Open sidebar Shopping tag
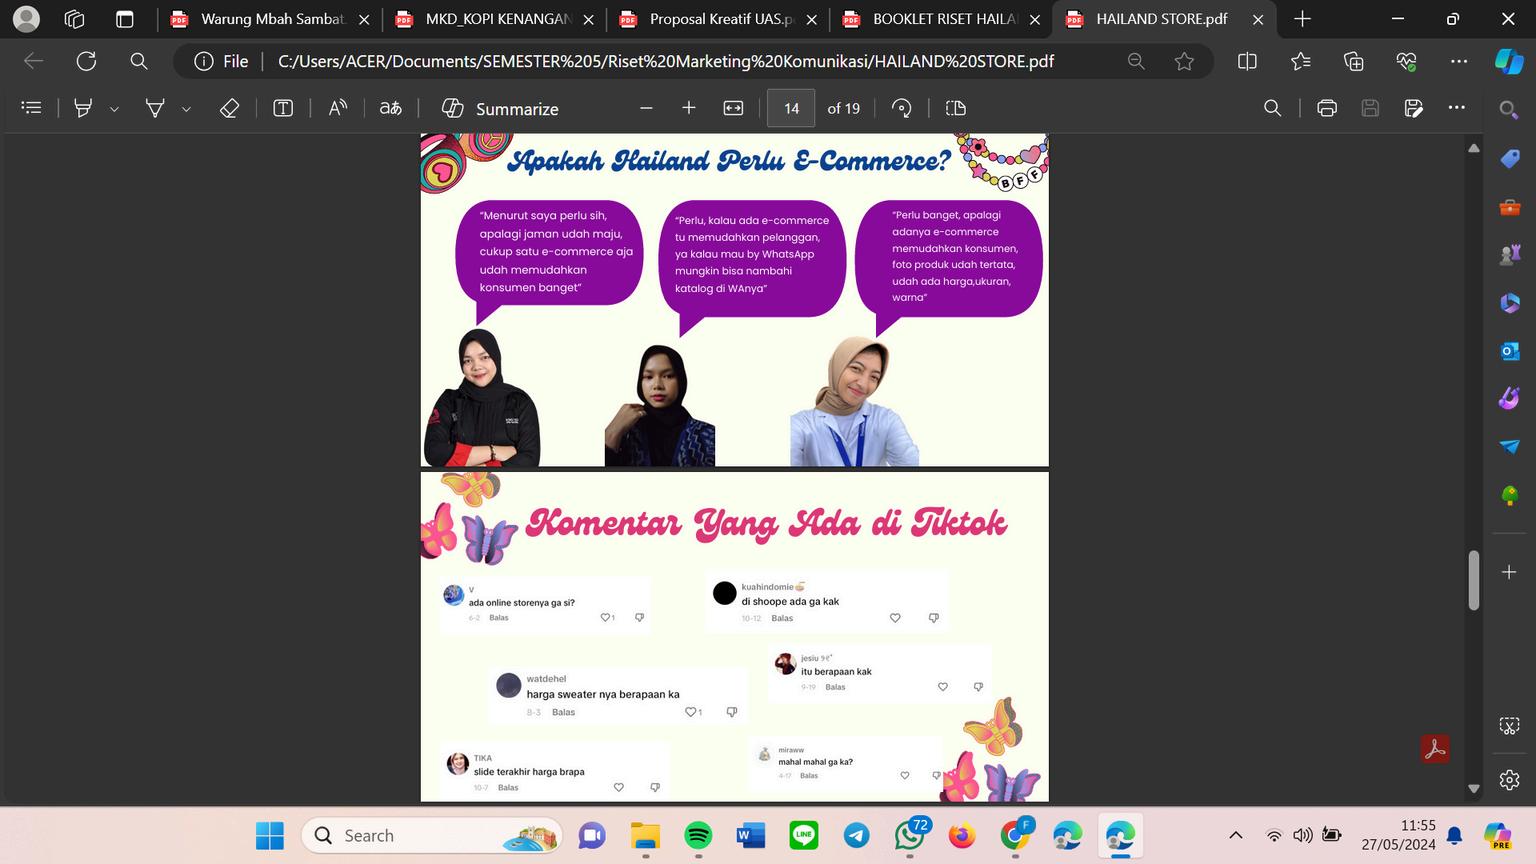1536x864 pixels. coord(1509,158)
